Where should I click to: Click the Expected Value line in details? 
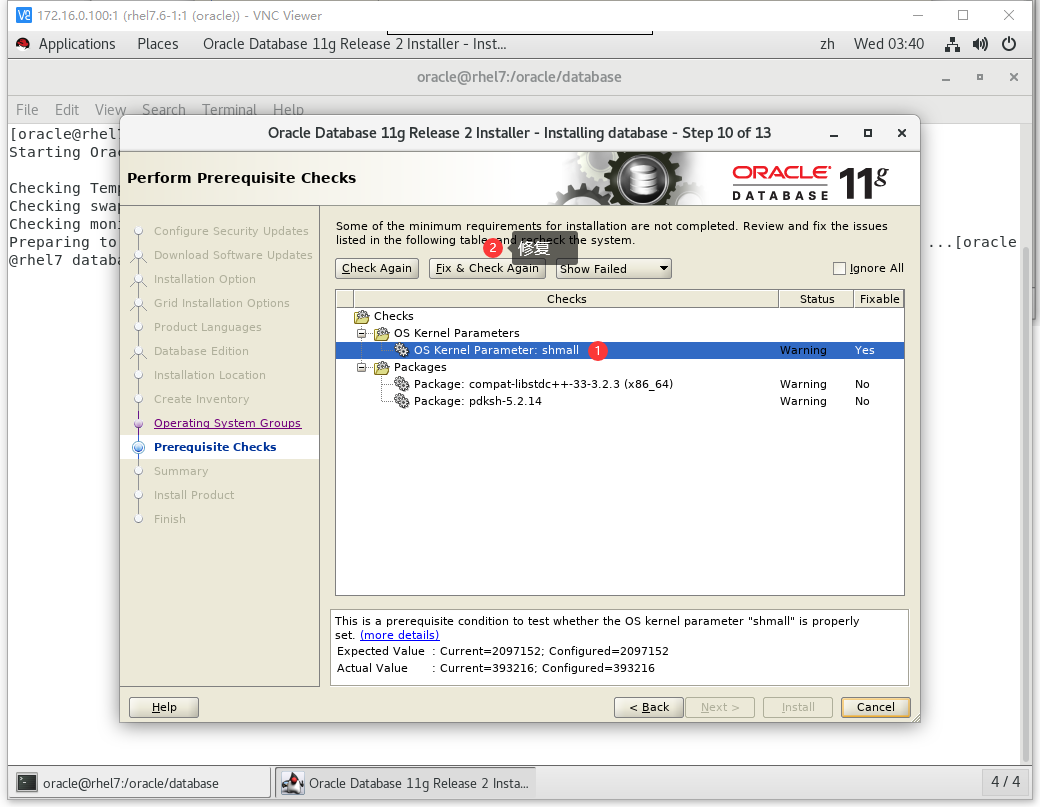[502, 651]
